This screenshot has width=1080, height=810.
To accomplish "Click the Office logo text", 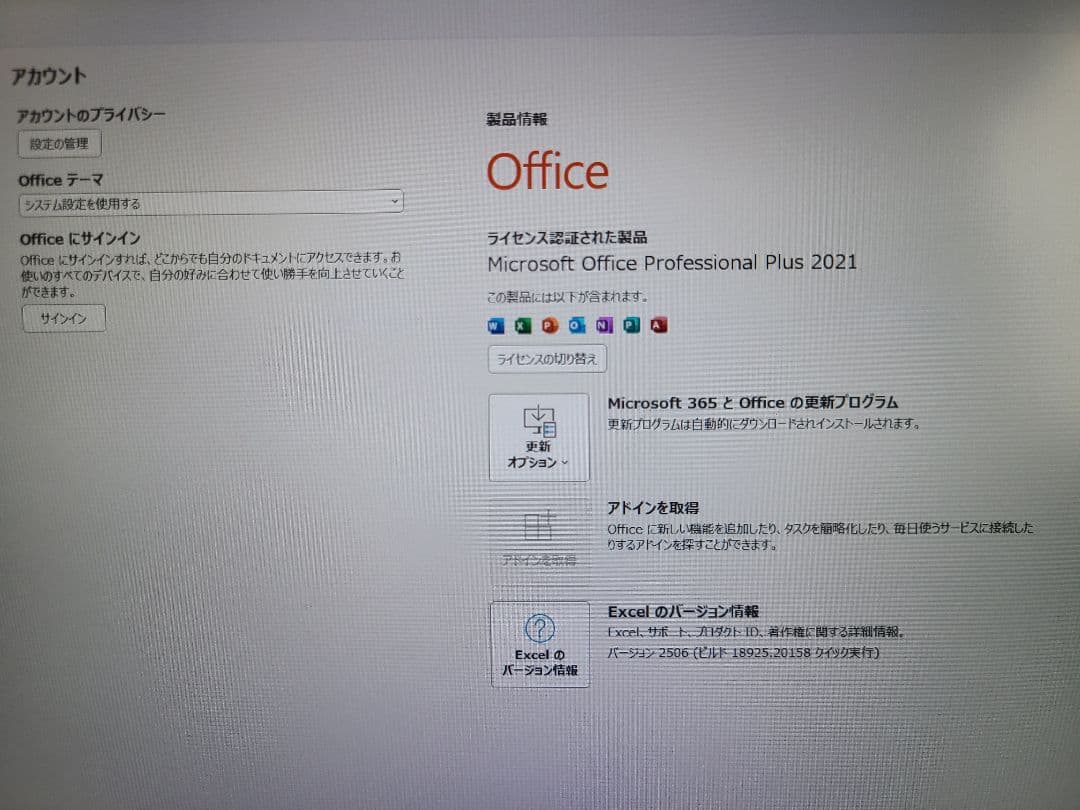I will pos(548,172).
